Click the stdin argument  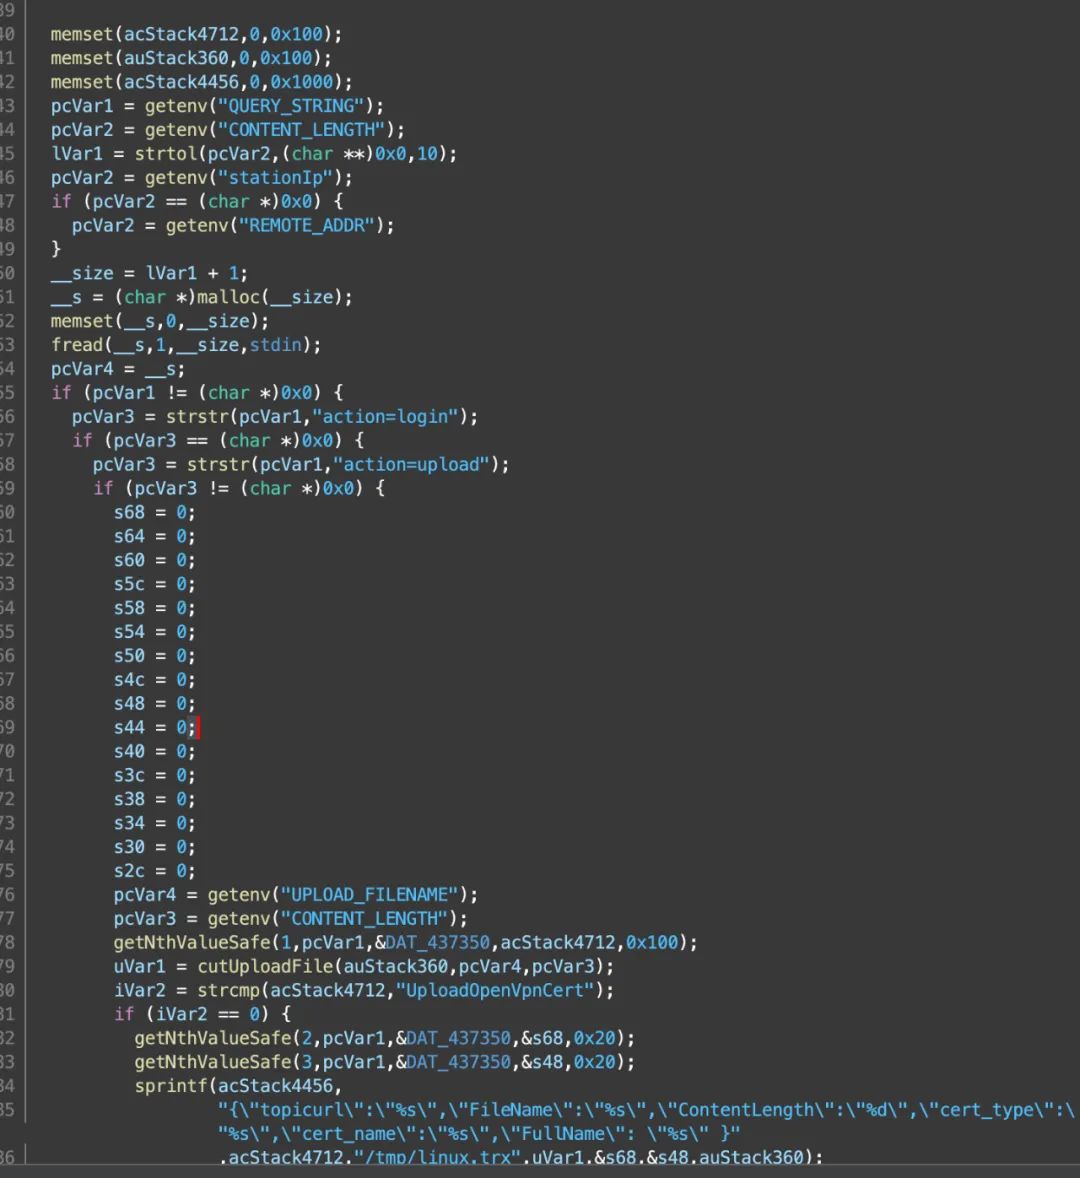click(x=275, y=346)
